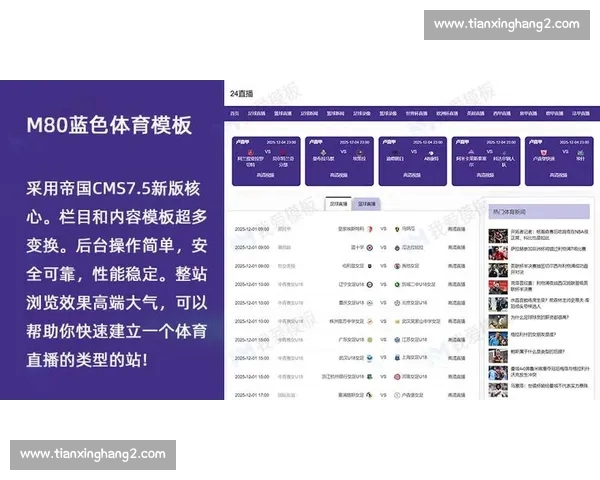Click 高清直播 for 重庆女足U18 match
The height and width of the screenshot is (480, 600).
[x=457, y=303]
